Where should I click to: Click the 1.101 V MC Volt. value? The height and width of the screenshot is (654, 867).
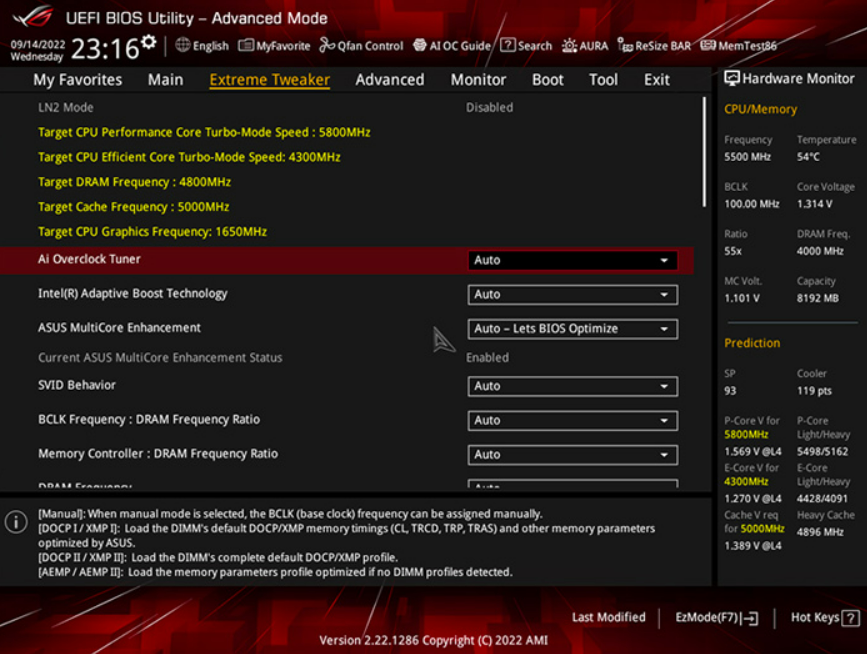(741, 298)
